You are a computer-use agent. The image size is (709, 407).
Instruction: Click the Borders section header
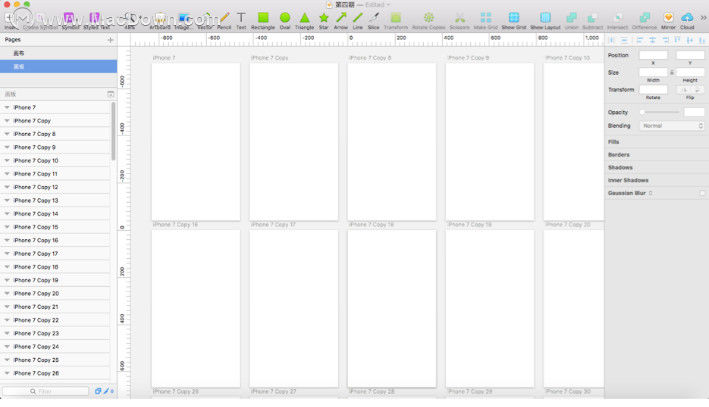coord(619,155)
